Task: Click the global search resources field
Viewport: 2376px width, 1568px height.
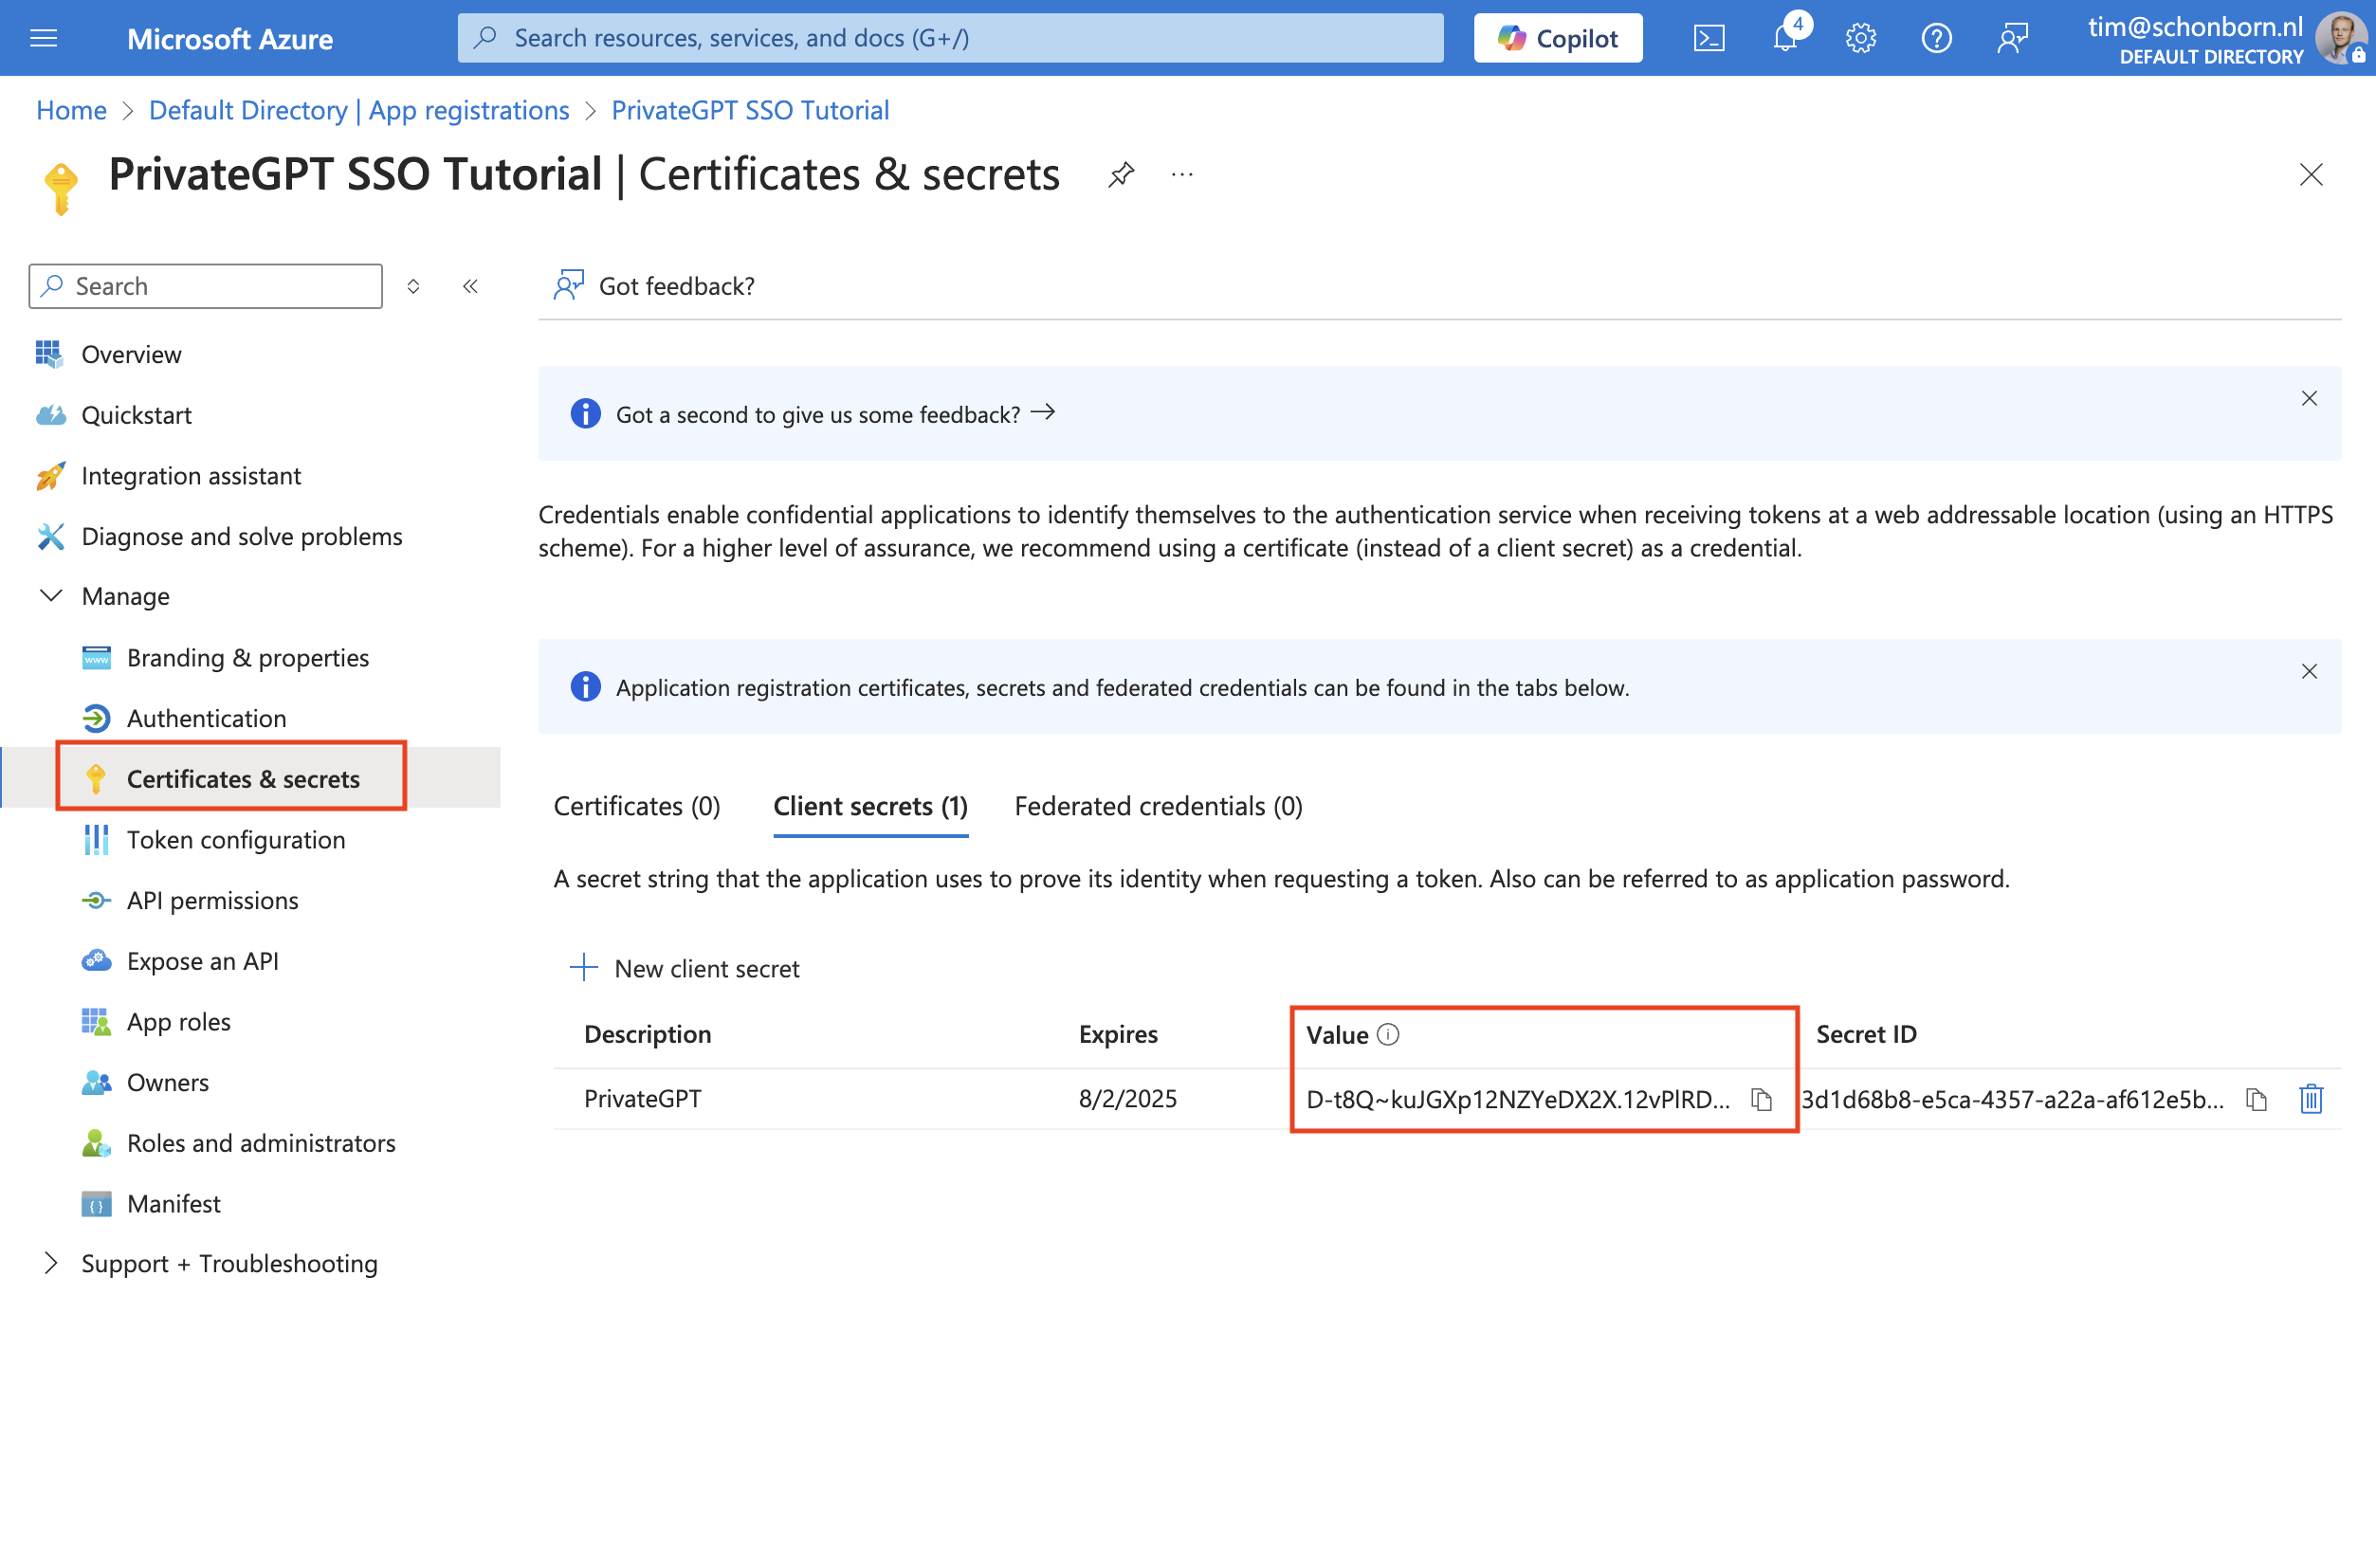Action: (x=950, y=38)
